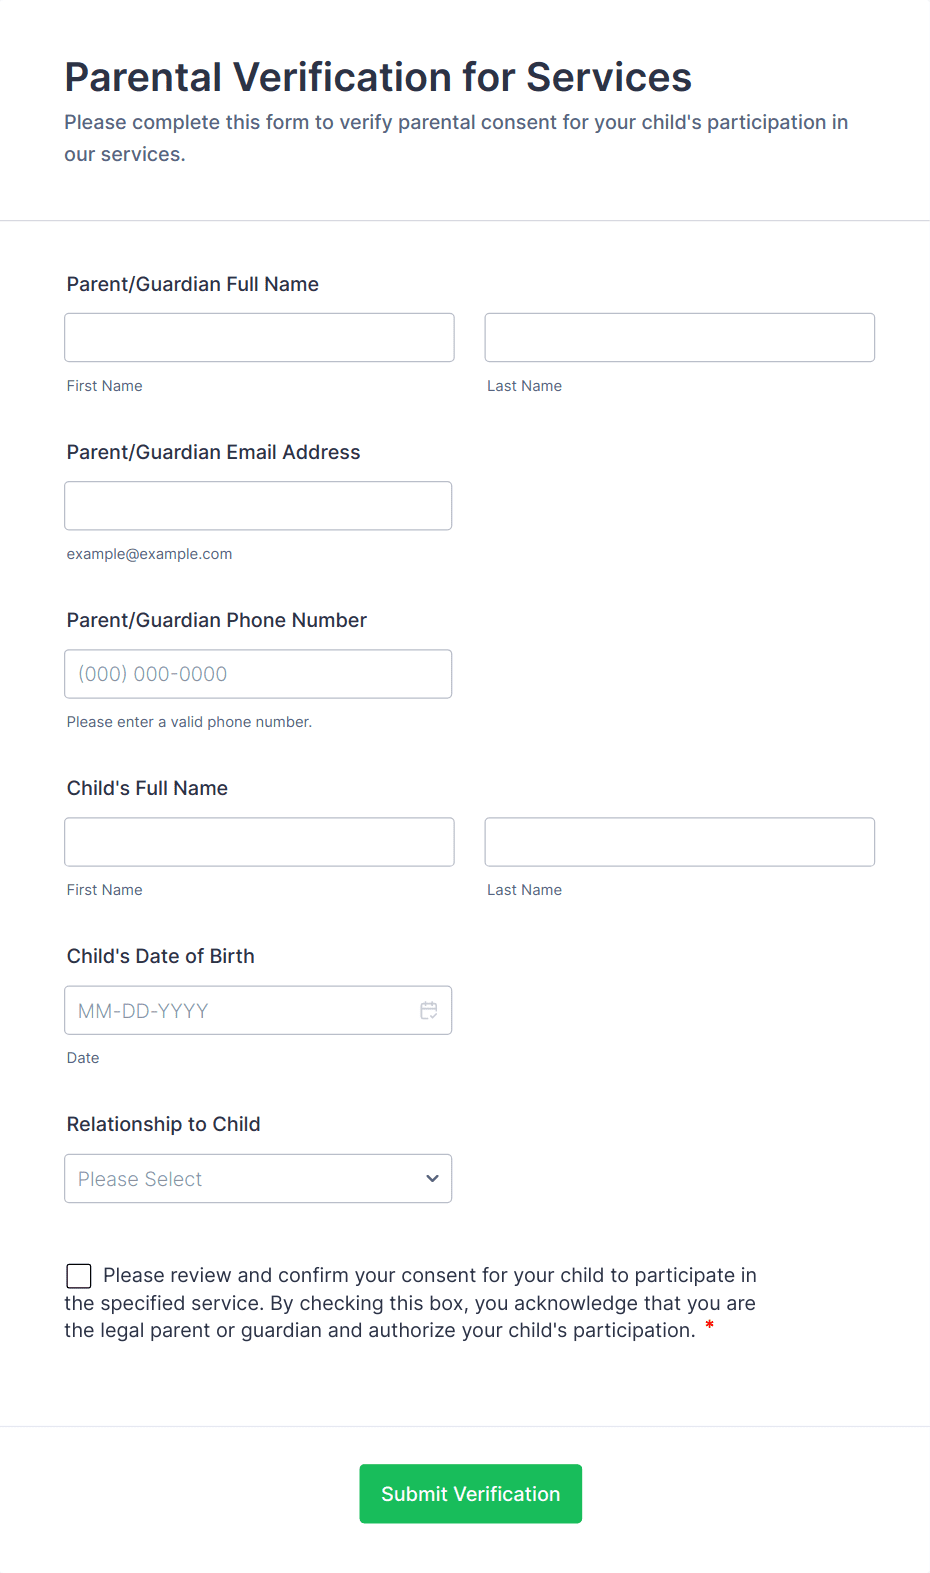Image resolution: width=930 pixels, height=1573 pixels.
Task: Click the Please Select chevron arrow
Action: click(432, 1179)
